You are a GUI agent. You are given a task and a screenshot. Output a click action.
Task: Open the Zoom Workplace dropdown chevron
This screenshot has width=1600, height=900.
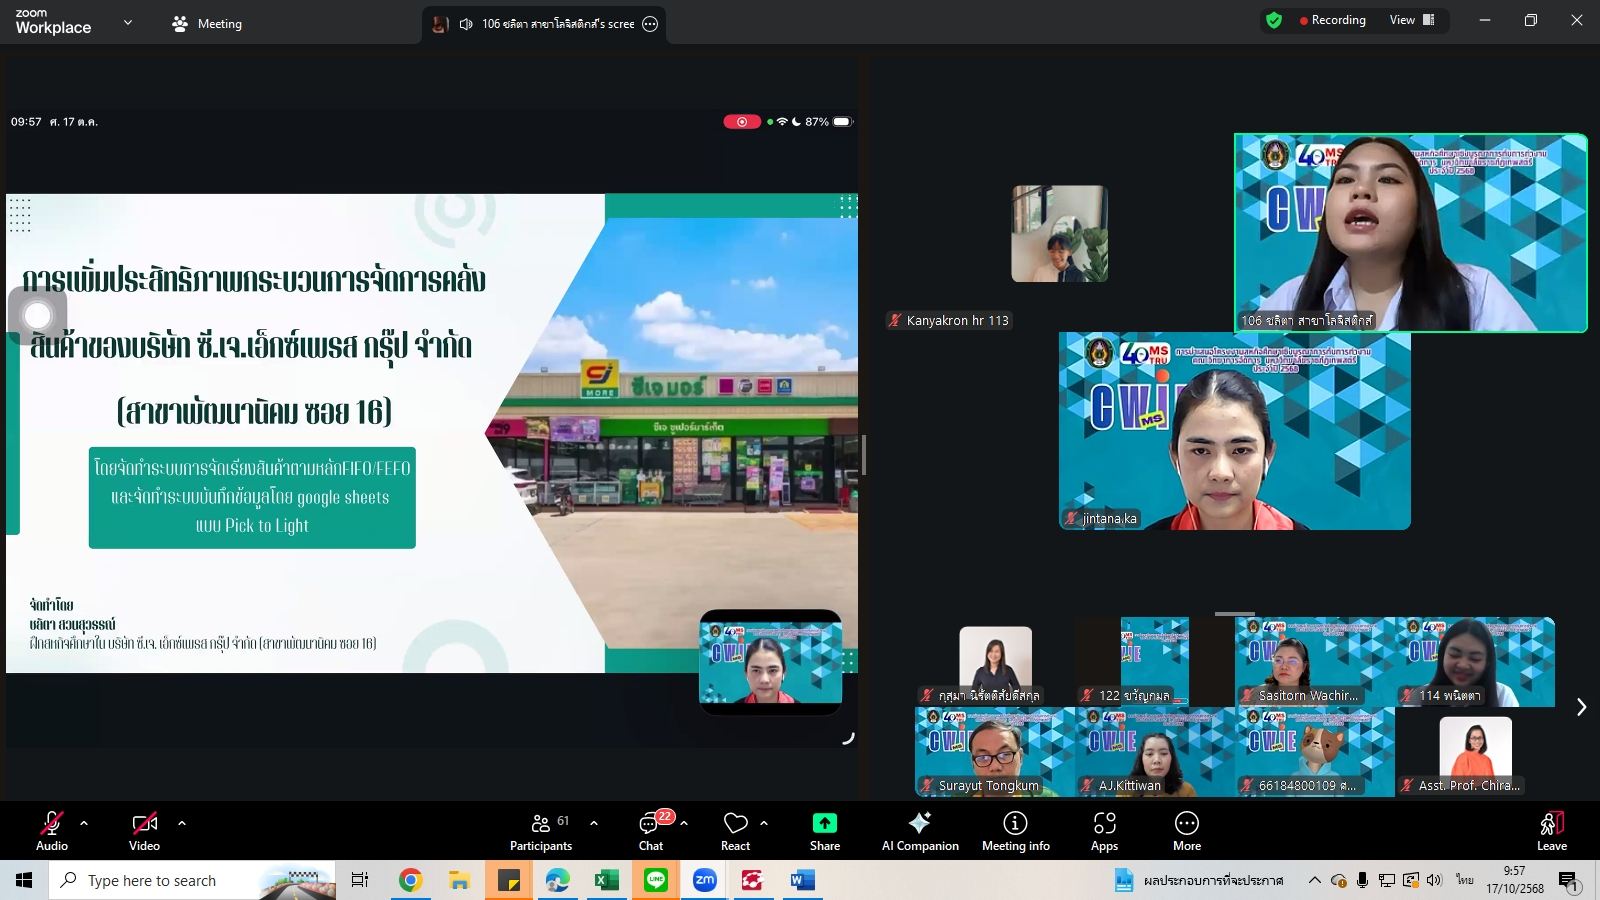click(x=127, y=23)
